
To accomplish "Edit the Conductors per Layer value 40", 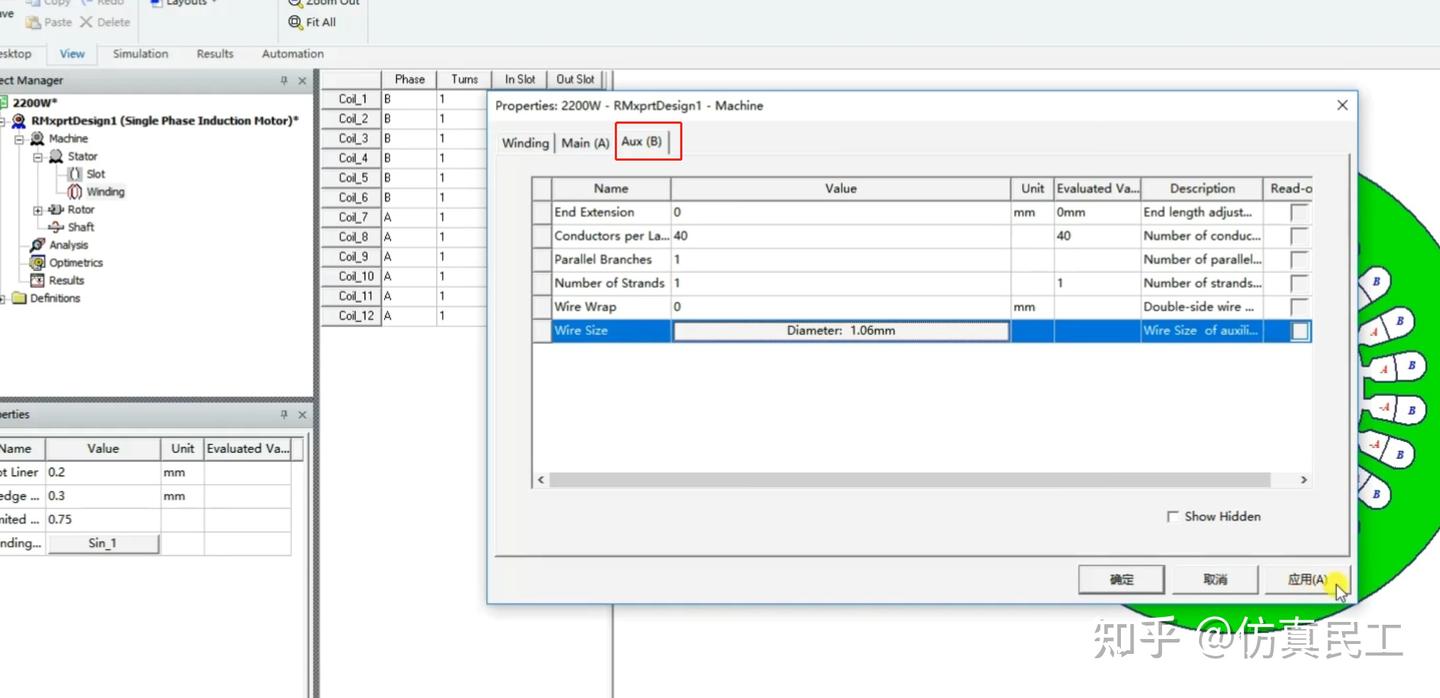I will (841, 236).
